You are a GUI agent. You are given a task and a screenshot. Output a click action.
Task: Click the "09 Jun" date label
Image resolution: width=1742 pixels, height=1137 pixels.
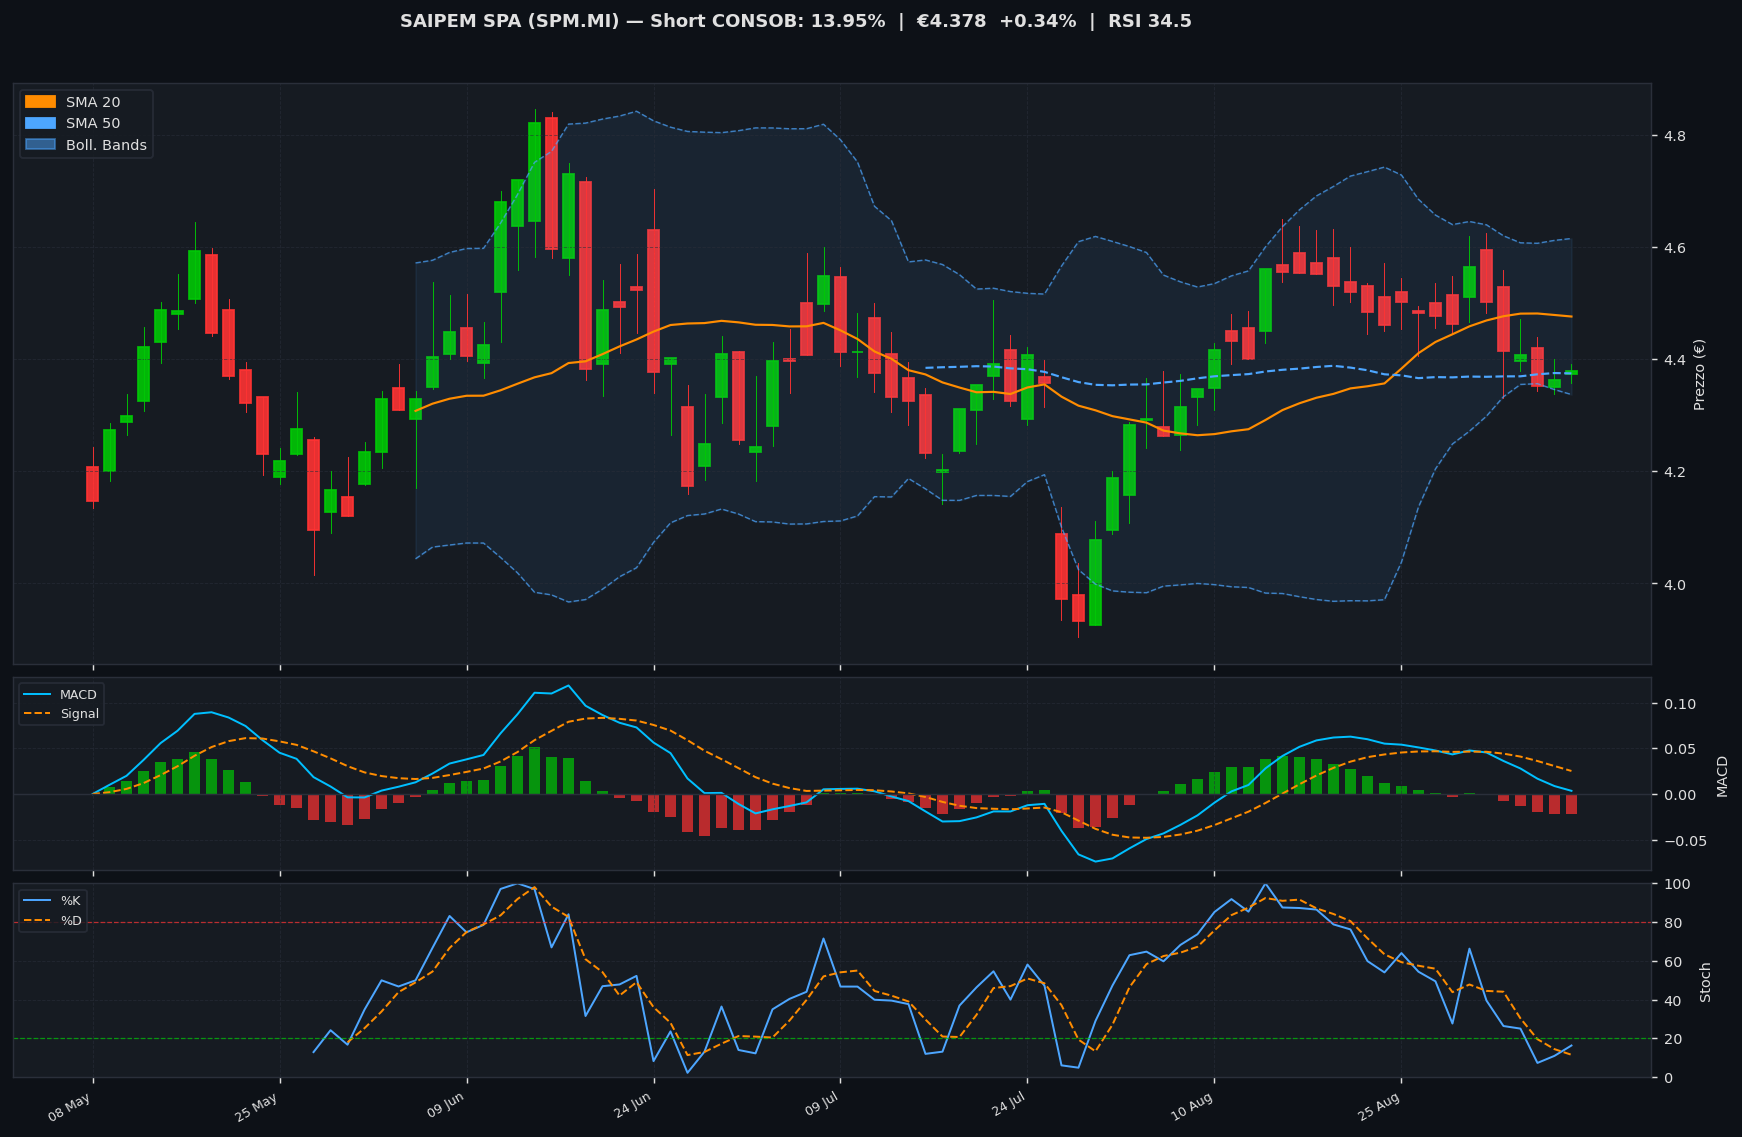point(446,1107)
